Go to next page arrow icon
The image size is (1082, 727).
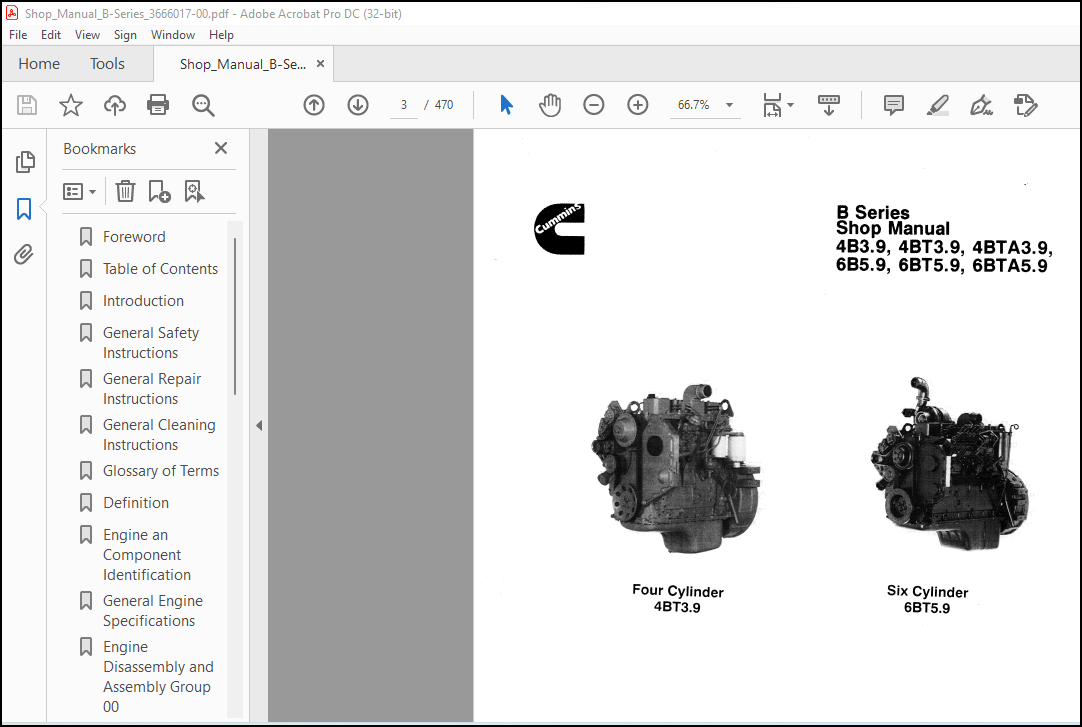pos(358,105)
